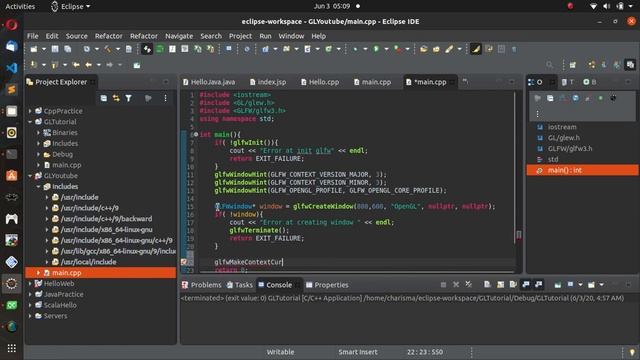Toggle Word Wrap icon in the toolbar
This screenshot has height=360, width=640.
point(489,49)
